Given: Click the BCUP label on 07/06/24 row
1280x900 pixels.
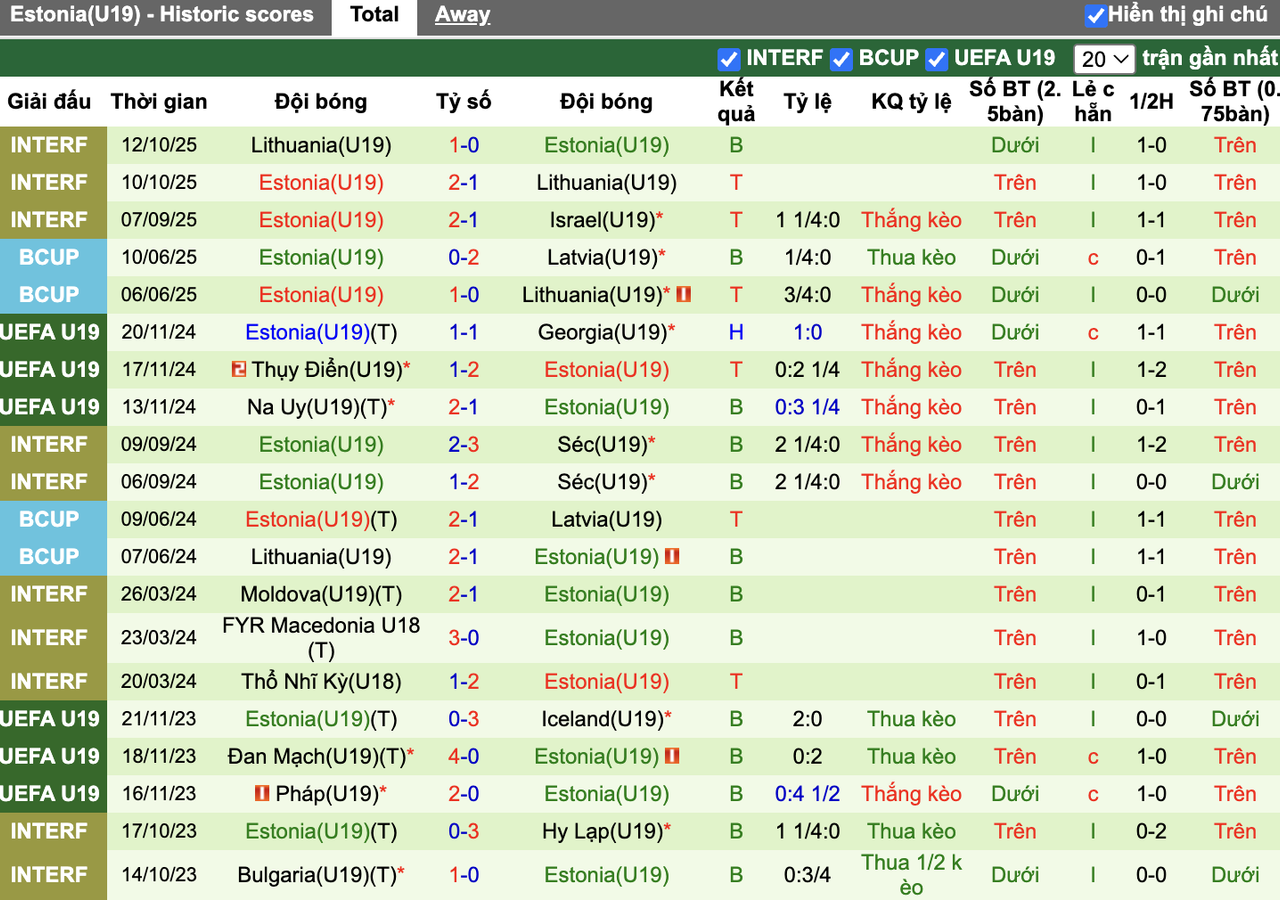Looking at the screenshot, I should pyautogui.click(x=49, y=557).
